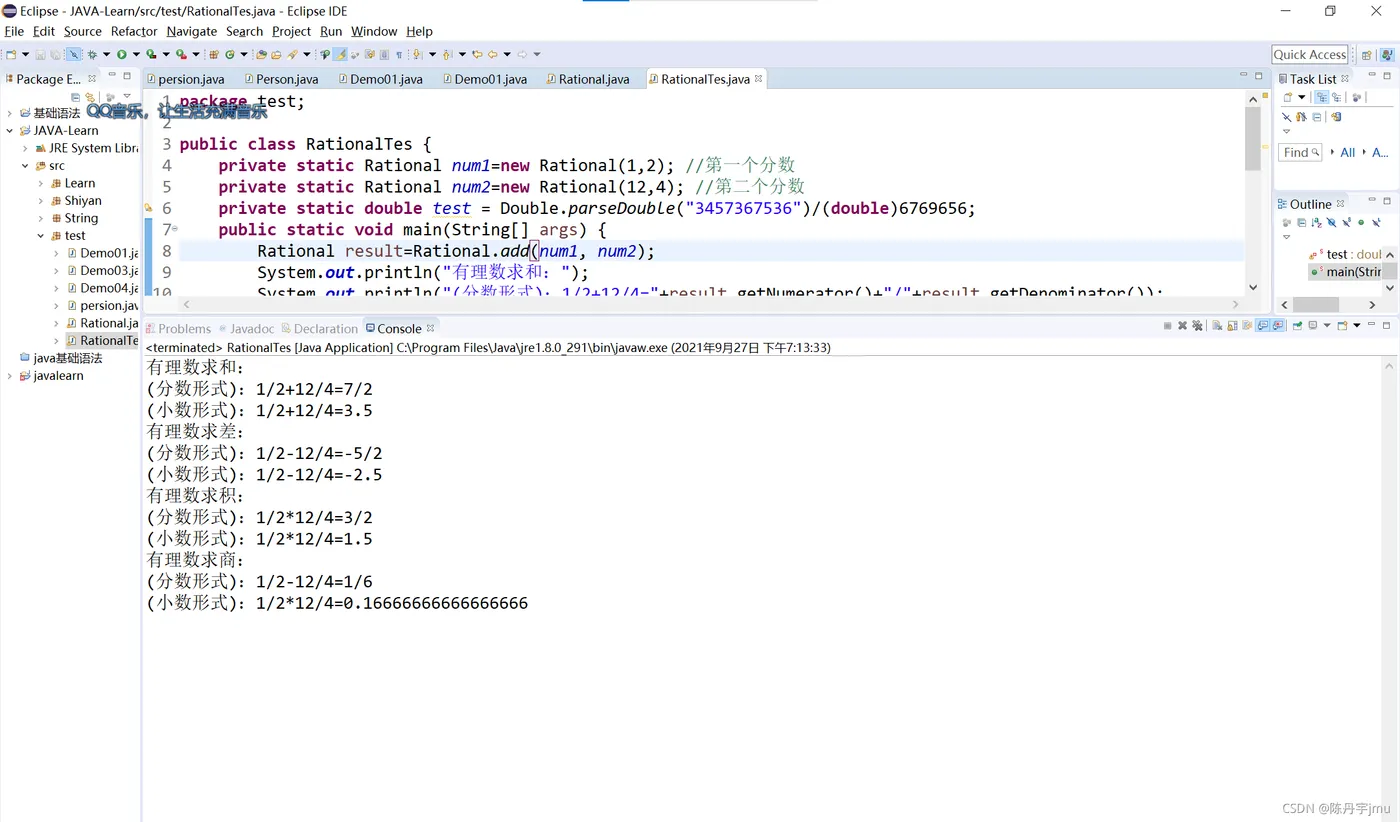
Task: Click the All link in Task List
Action: click(x=1348, y=152)
